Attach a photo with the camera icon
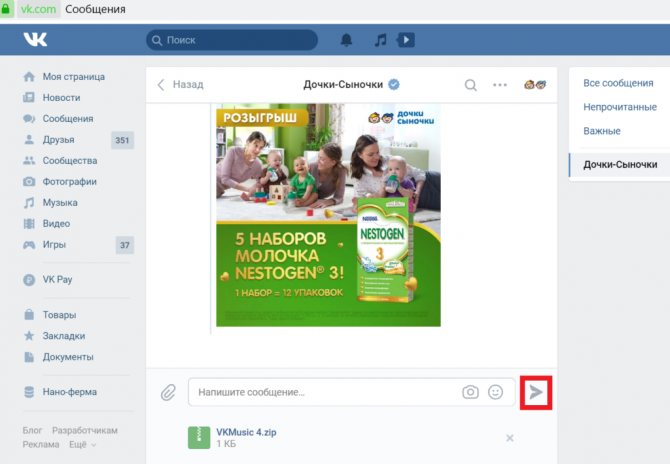The height and width of the screenshot is (464, 670). point(470,392)
